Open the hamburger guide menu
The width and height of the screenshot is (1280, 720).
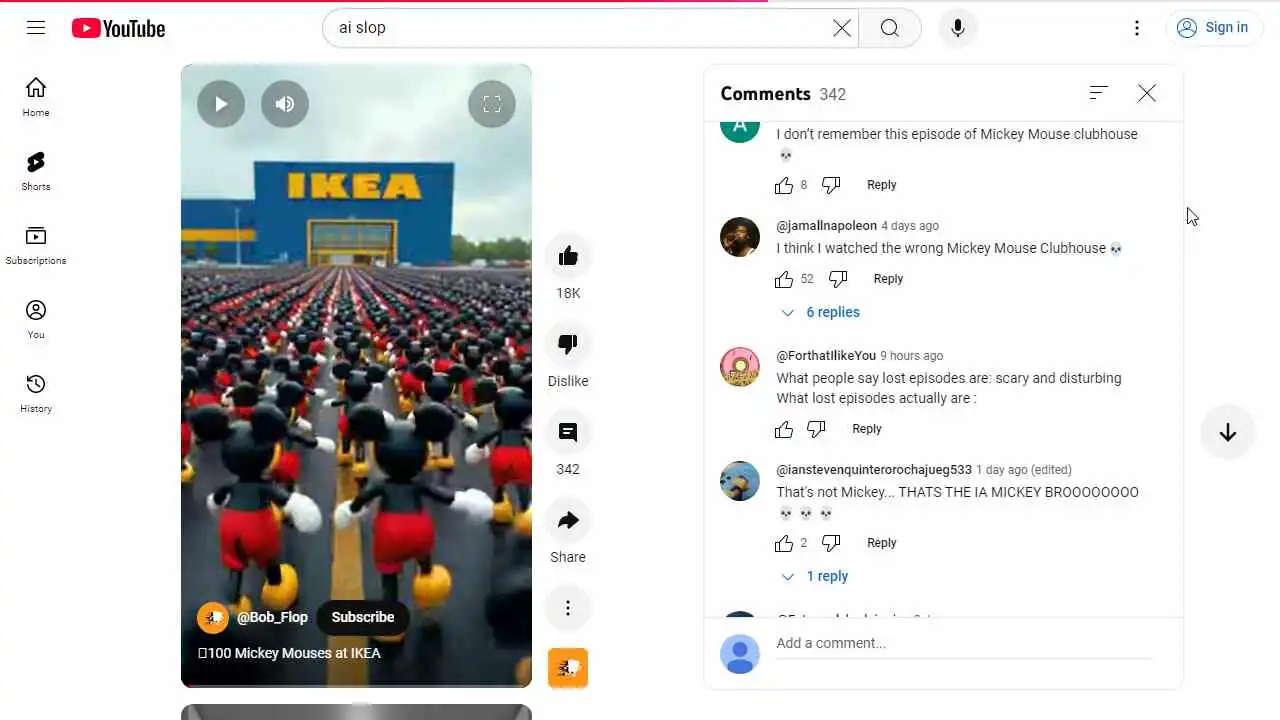[x=36, y=28]
